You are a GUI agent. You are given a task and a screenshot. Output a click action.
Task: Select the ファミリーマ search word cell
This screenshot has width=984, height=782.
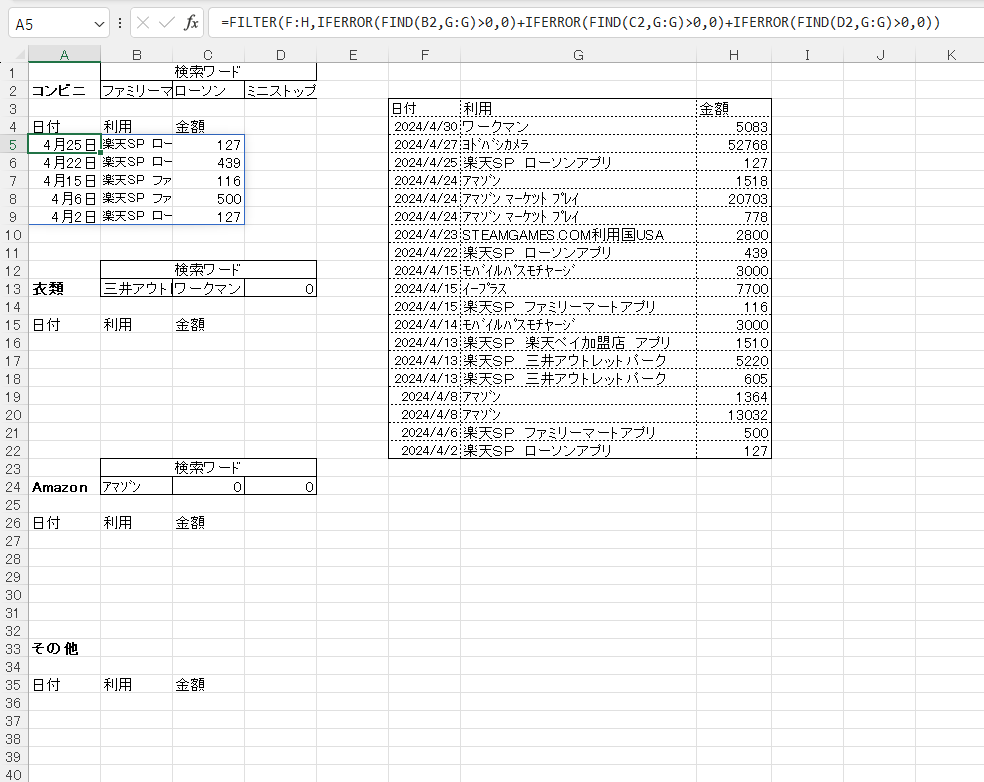click(136, 91)
